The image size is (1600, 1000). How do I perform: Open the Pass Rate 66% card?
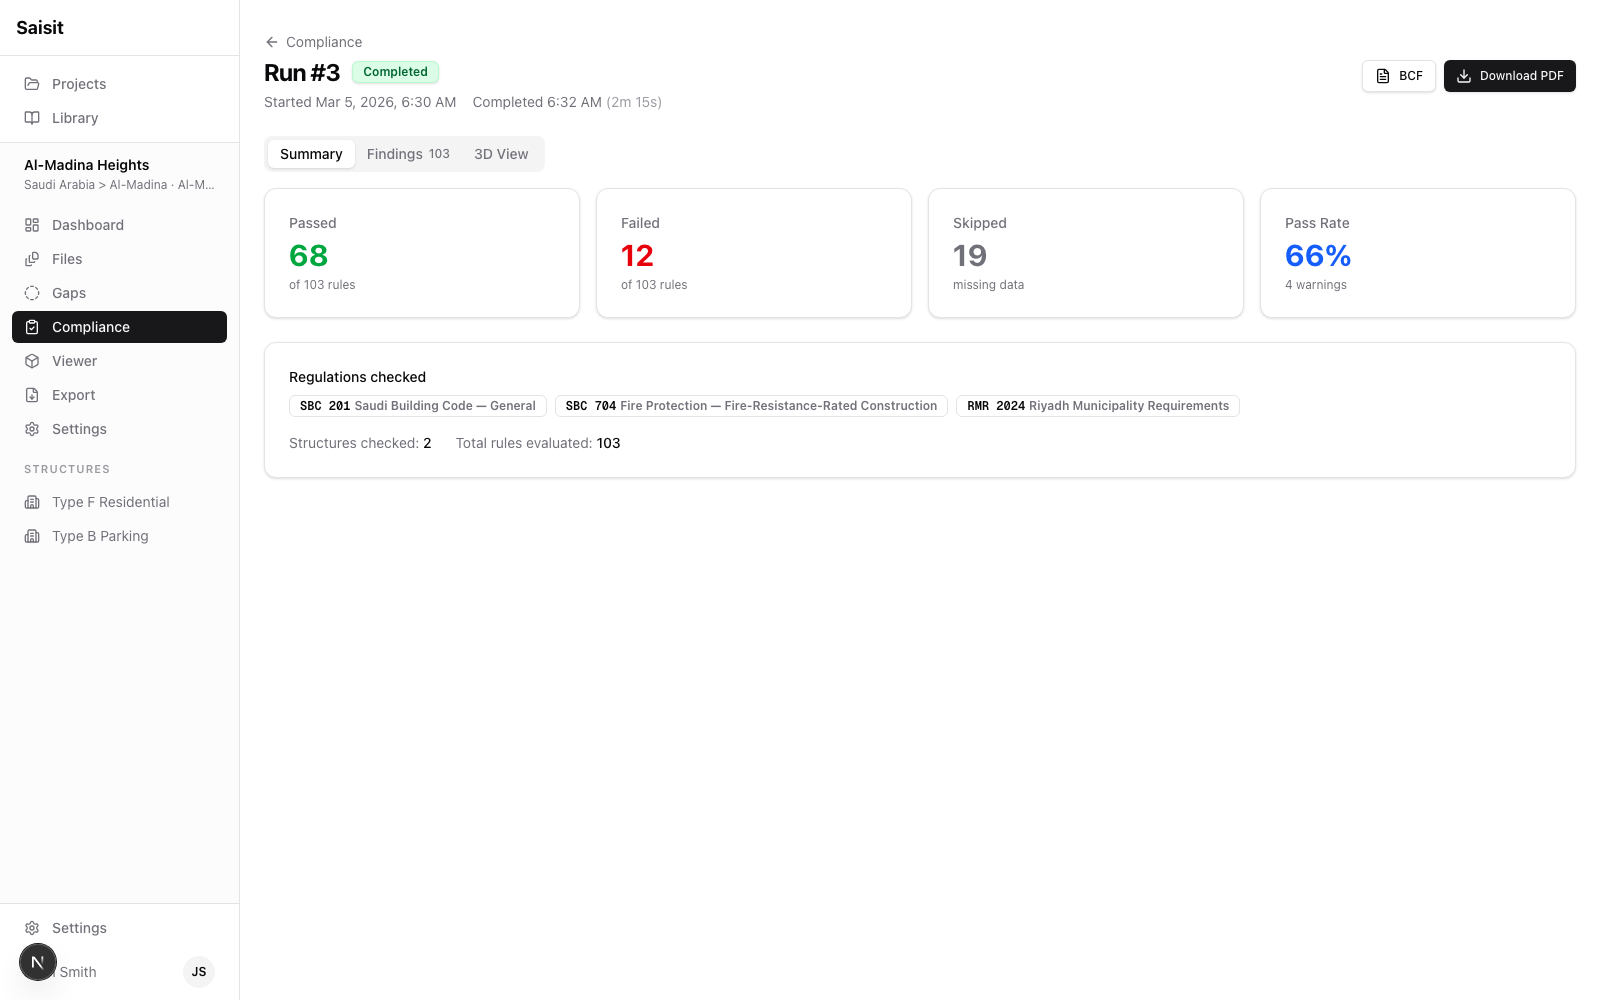[x=1418, y=253]
